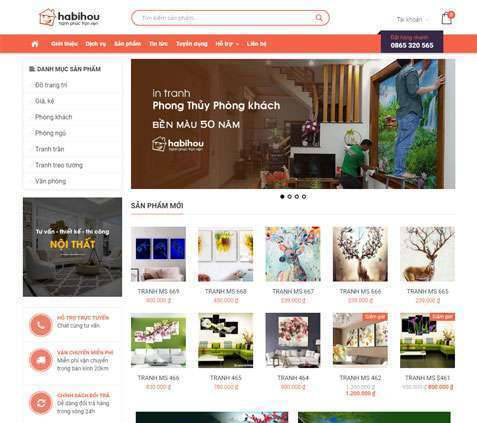Open the shopping cart icon

click(x=447, y=18)
